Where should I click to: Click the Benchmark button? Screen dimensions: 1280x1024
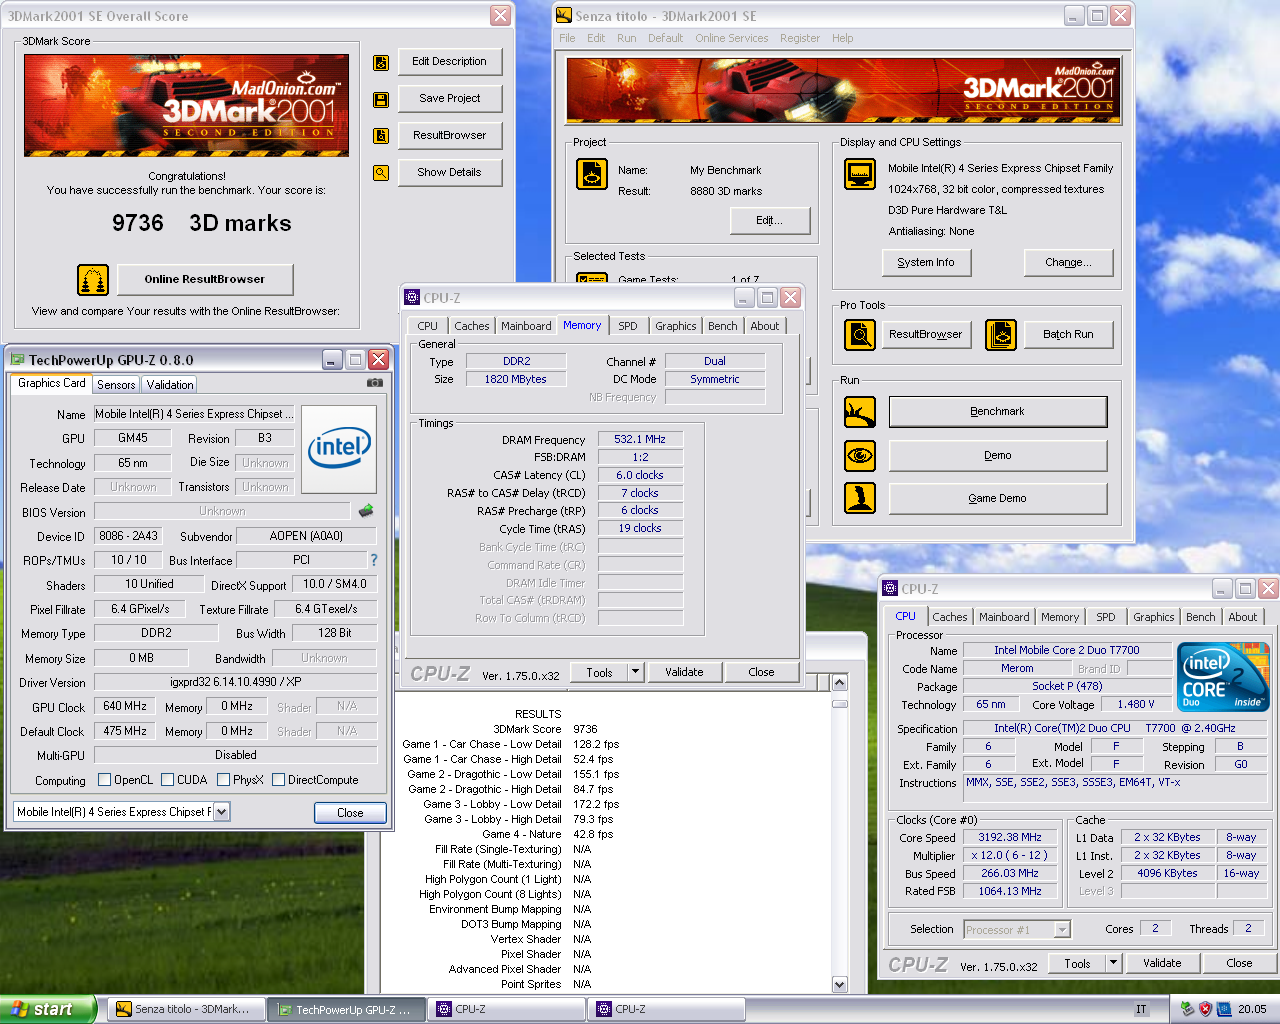(997, 411)
